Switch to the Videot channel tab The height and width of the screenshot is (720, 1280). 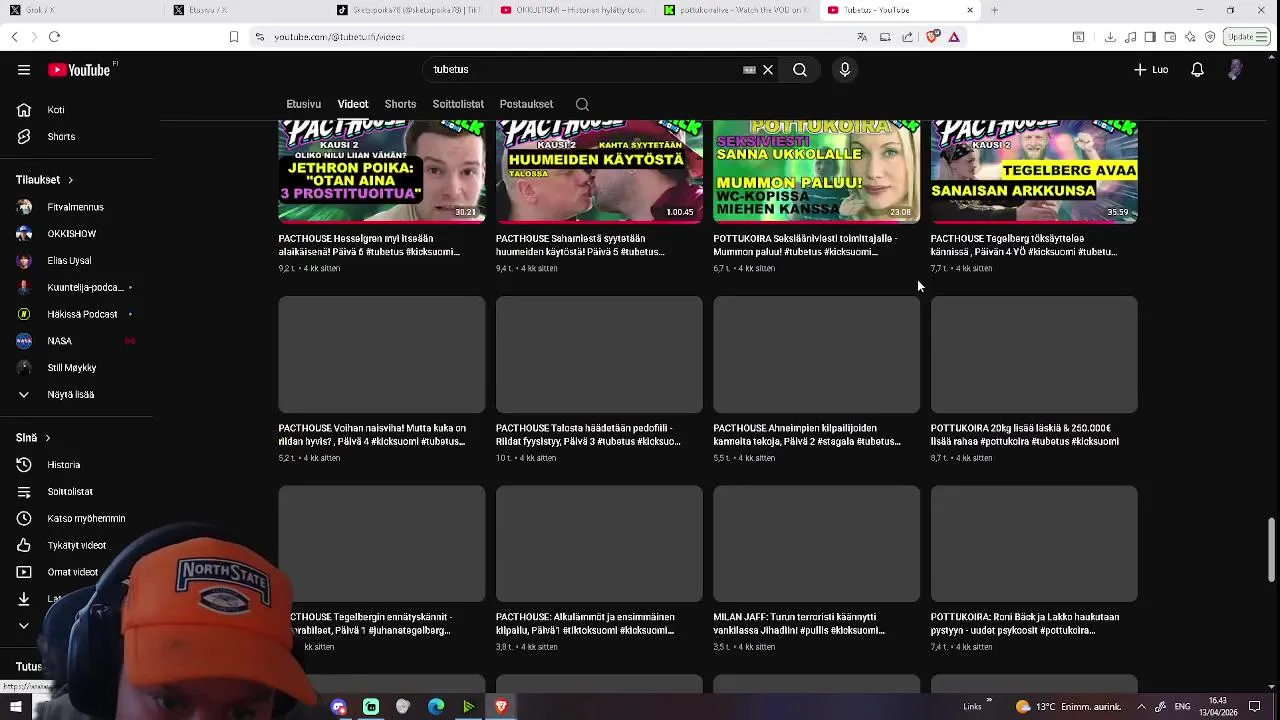click(353, 104)
